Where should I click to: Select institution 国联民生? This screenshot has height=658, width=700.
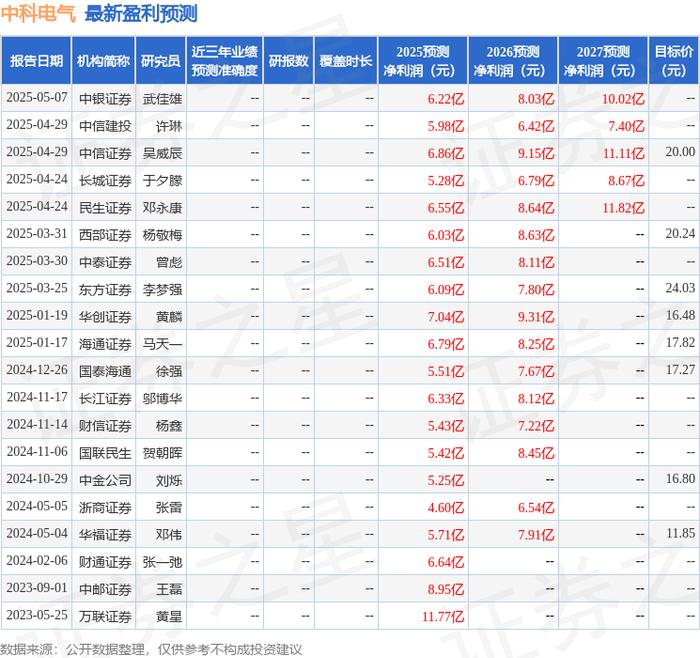pyautogui.click(x=105, y=453)
